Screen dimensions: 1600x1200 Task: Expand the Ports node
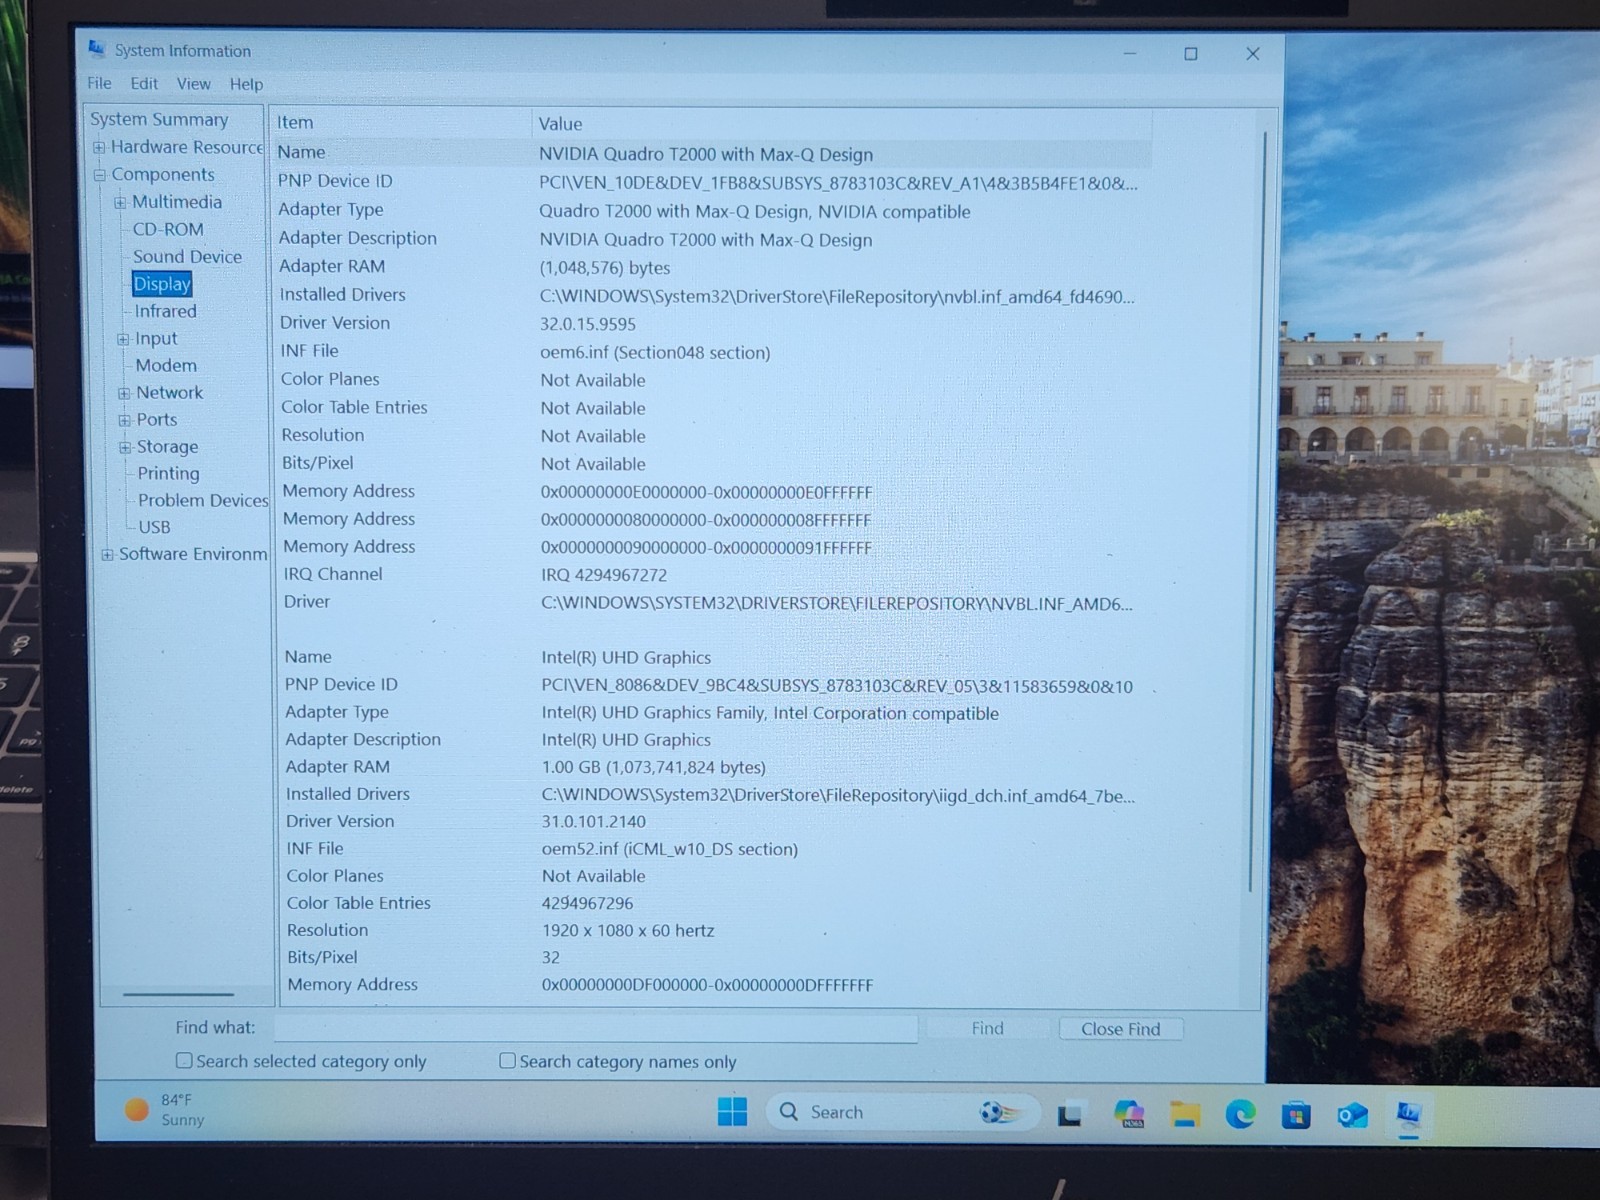point(124,420)
